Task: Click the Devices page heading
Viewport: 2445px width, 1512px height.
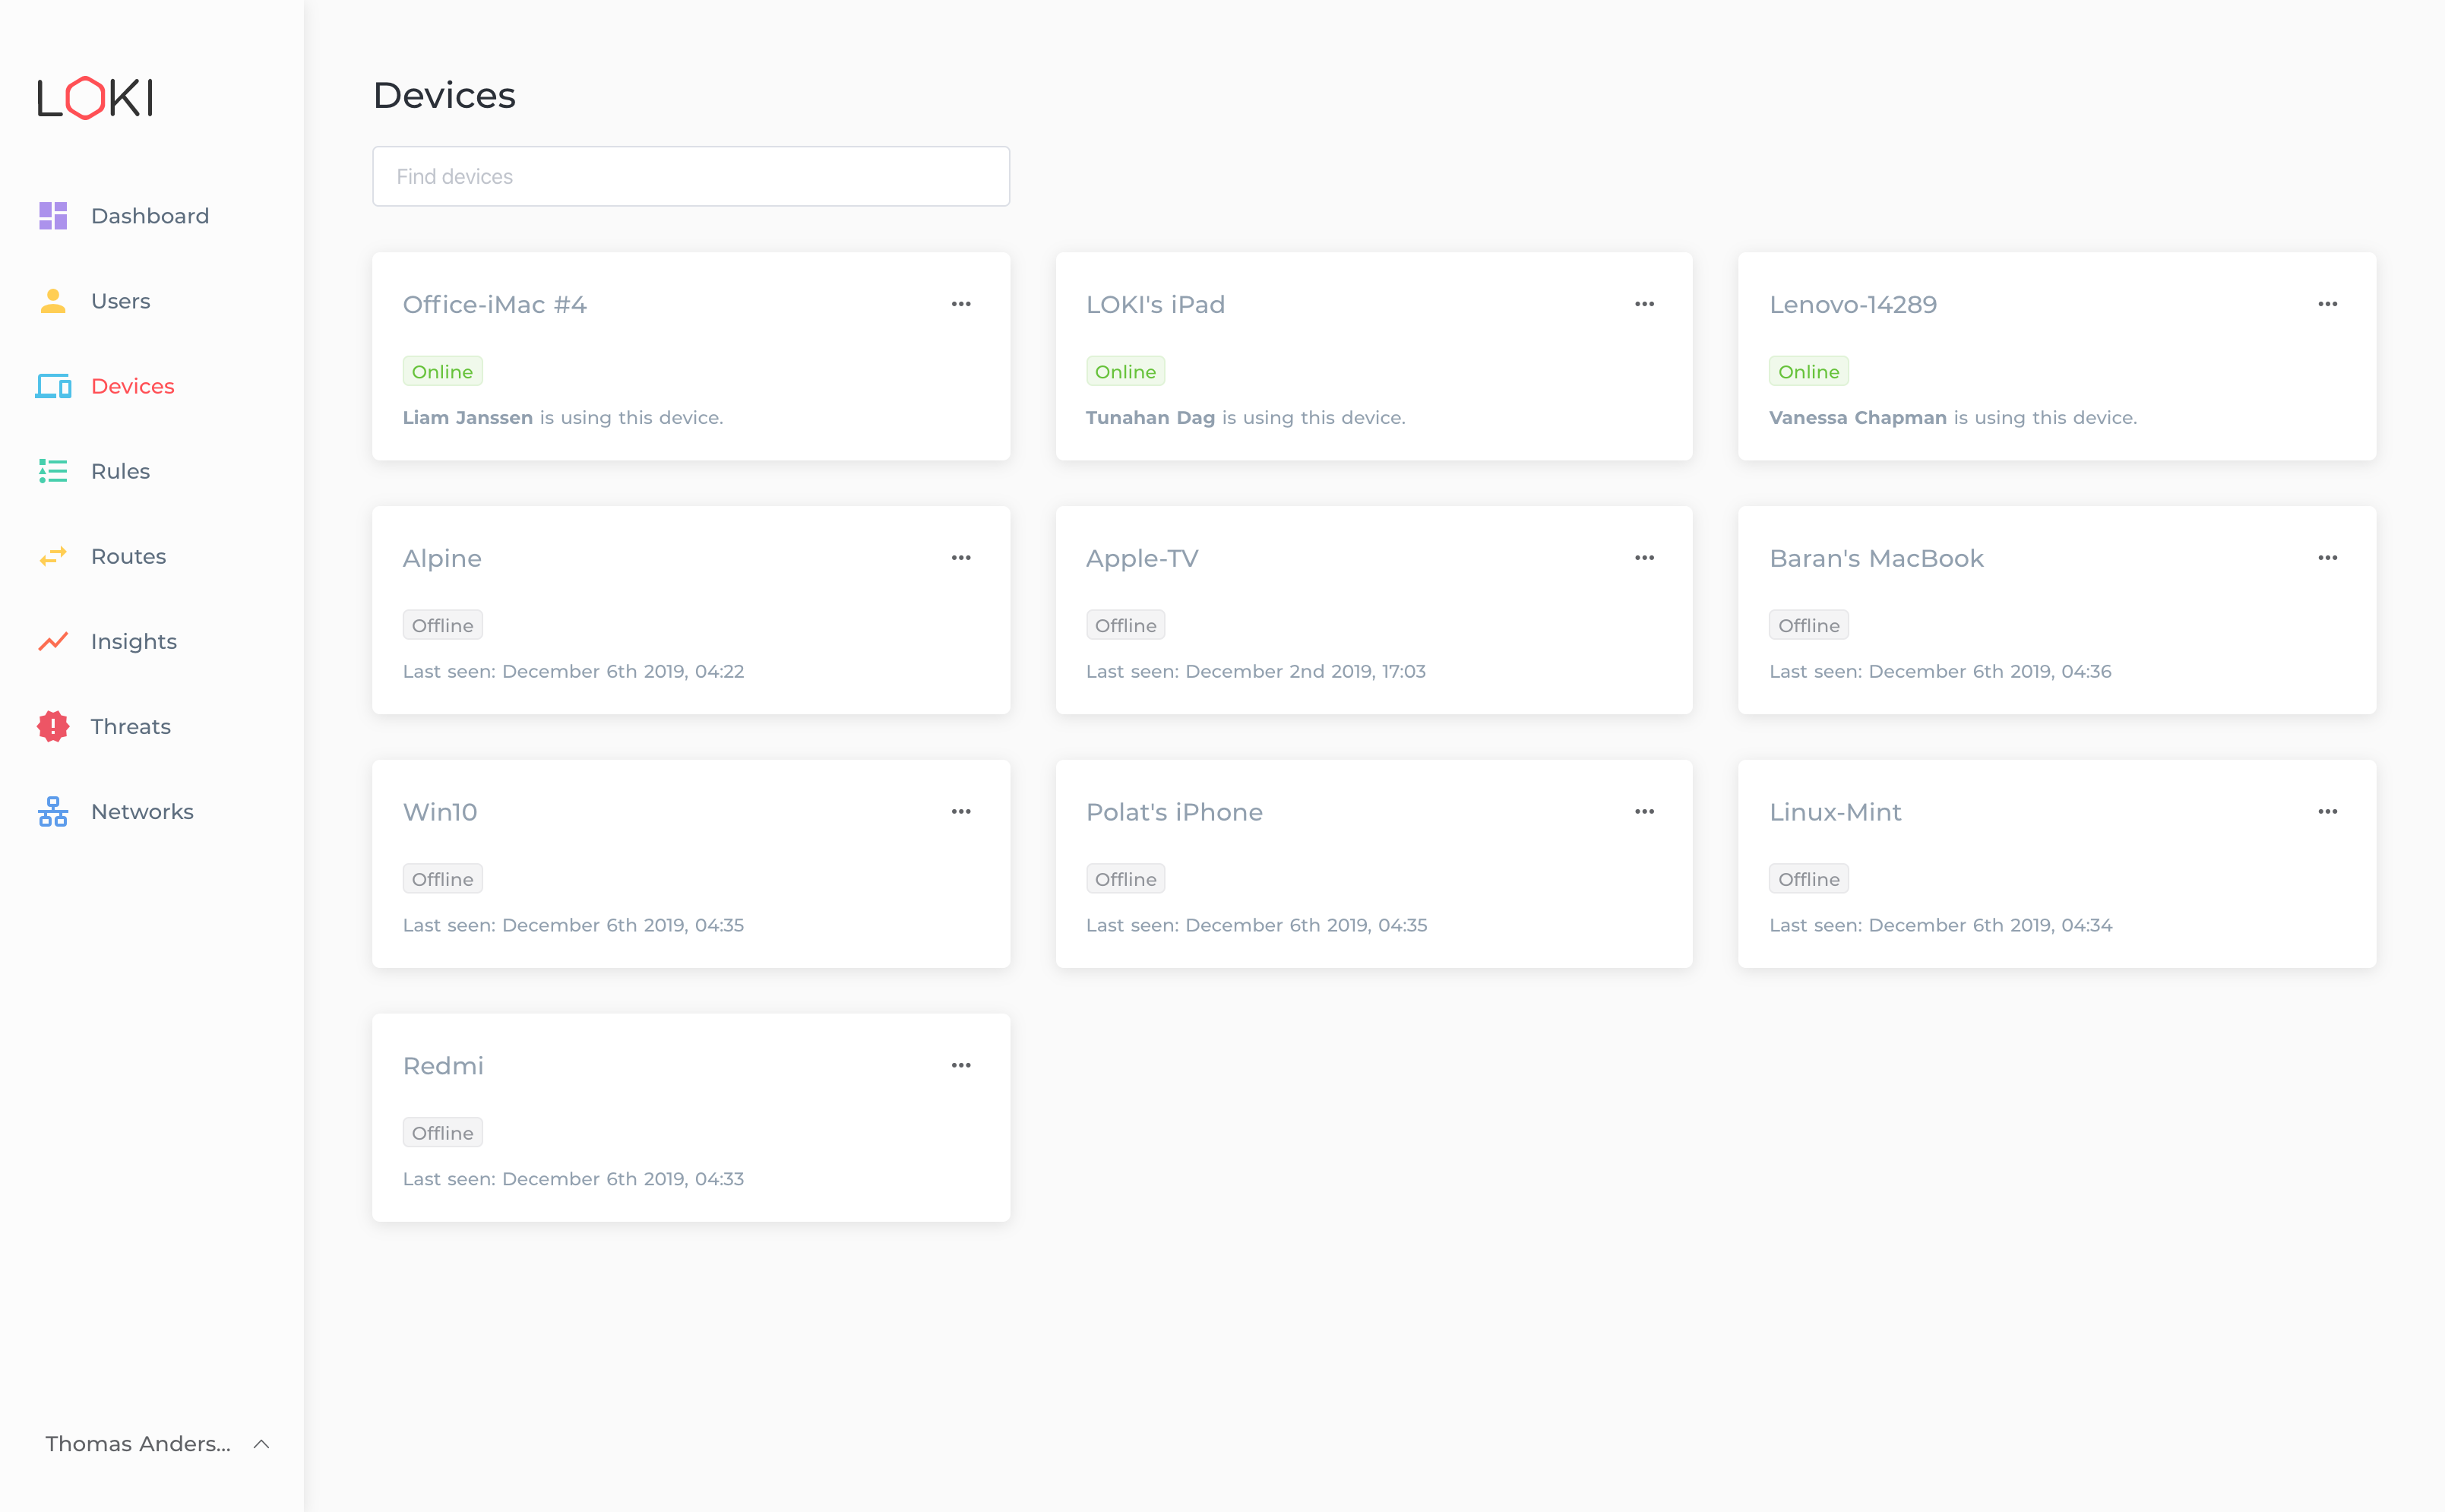Action: (x=444, y=95)
